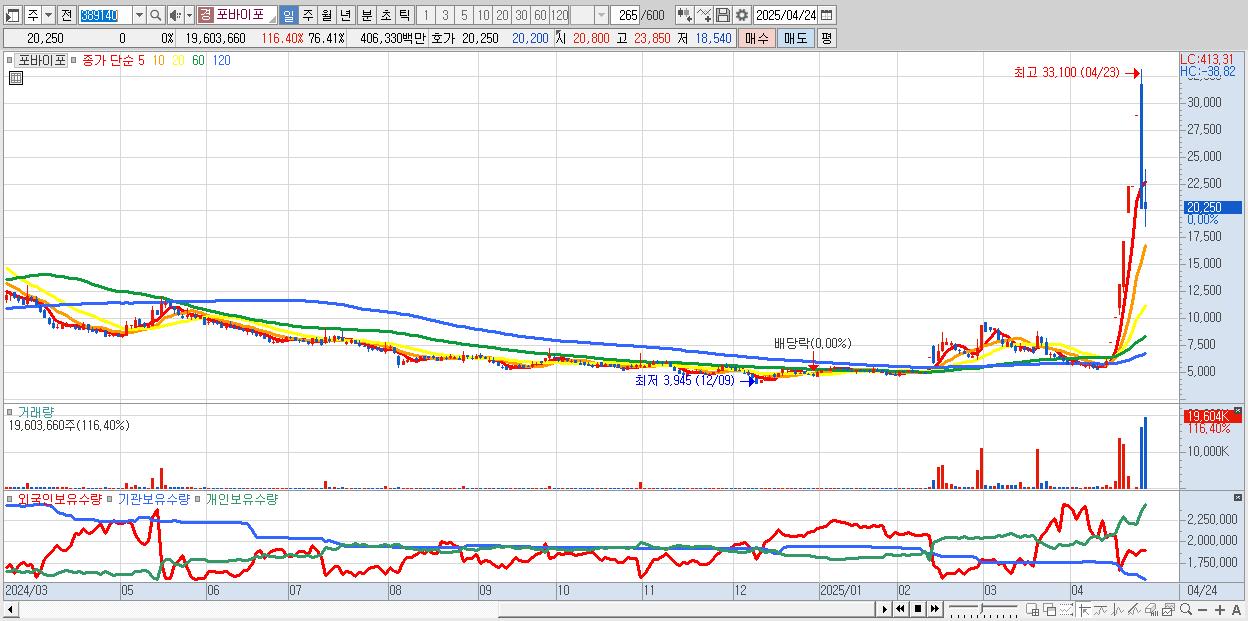Toggle the 개인보유수량 legend item
This screenshot has width=1248, height=621.
241,498
